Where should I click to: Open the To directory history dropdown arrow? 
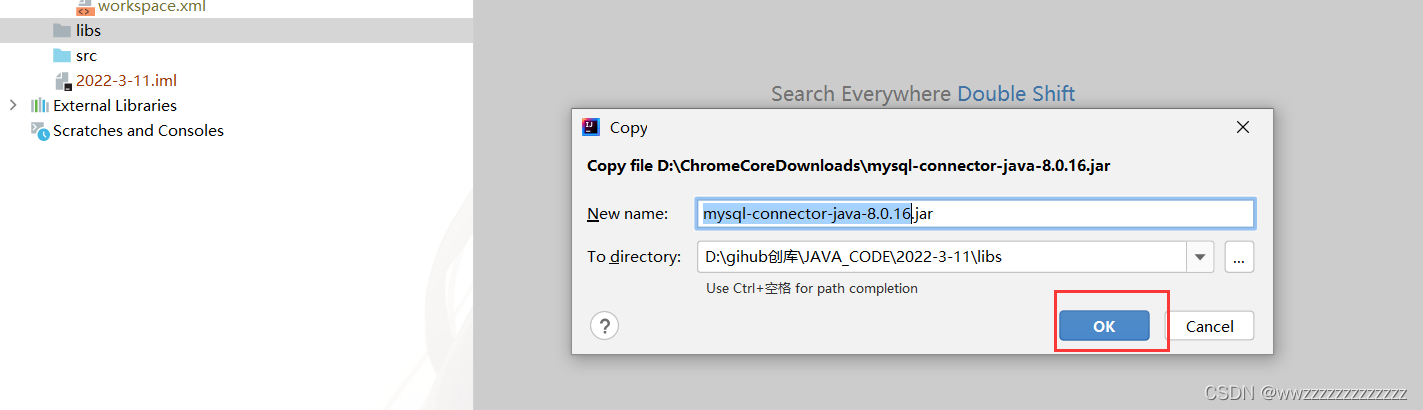click(1200, 257)
